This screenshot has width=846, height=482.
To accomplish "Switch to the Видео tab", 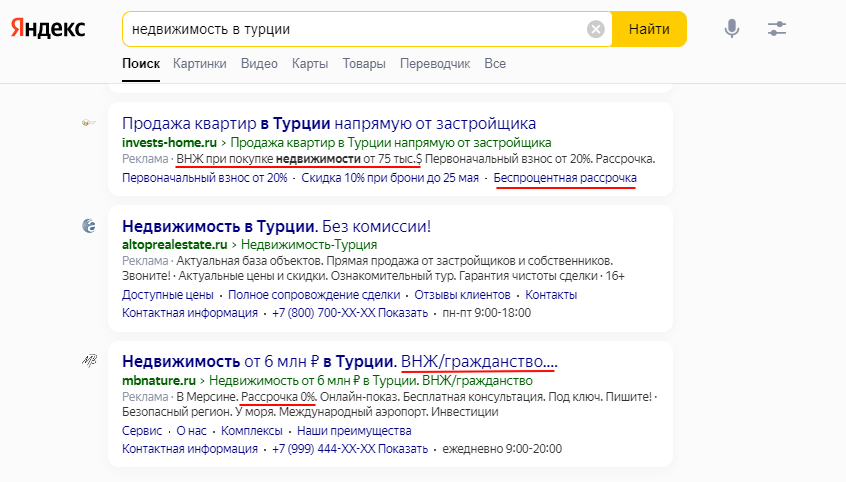I will tap(259, 64).
